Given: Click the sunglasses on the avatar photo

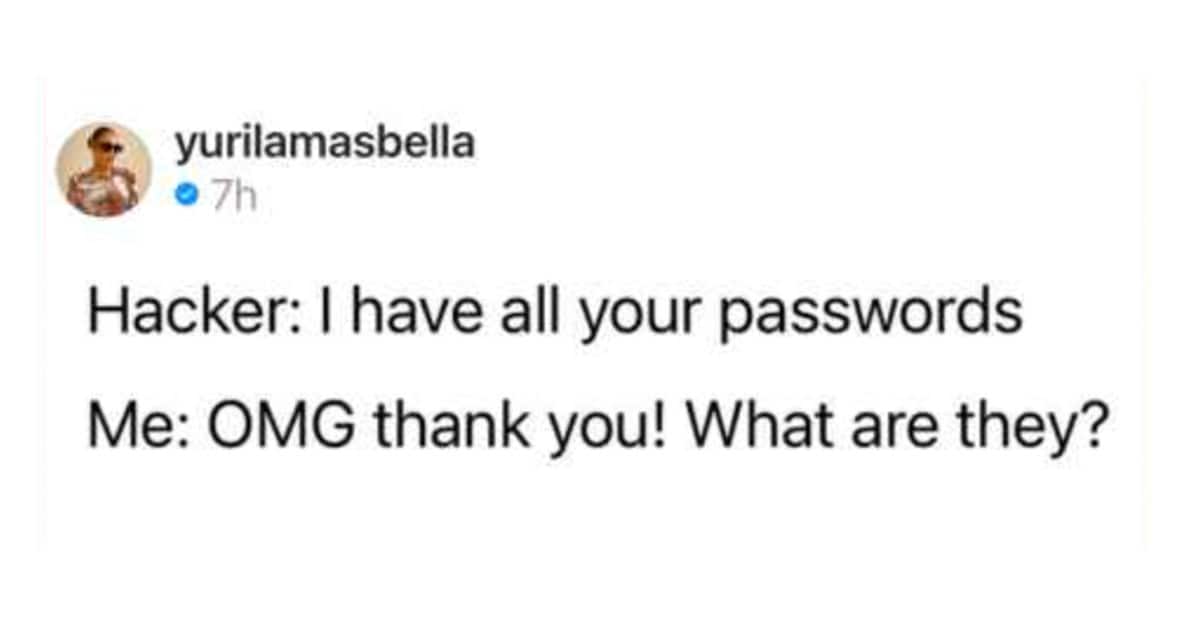Looking at the screenshot, I should click(107, 147).
